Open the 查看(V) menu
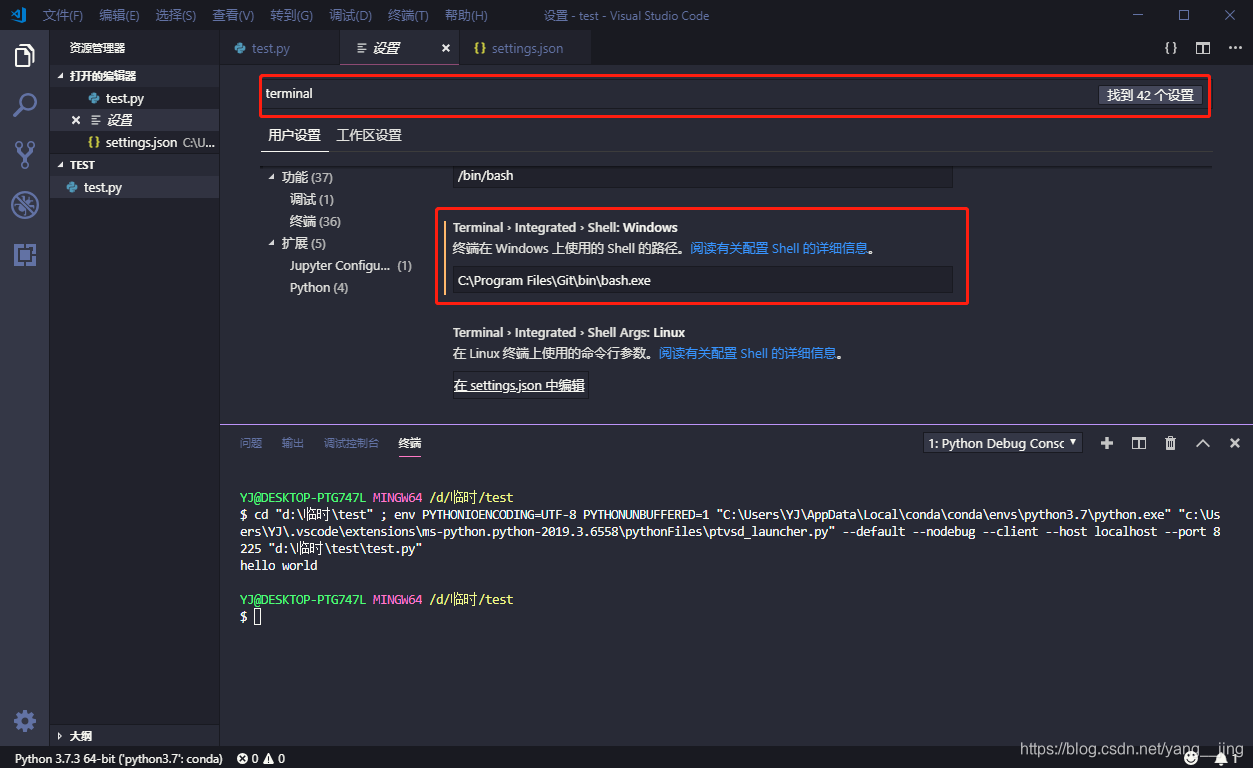Image resolution: width=1253 pixels, height=768 pixels. (233, 15)
